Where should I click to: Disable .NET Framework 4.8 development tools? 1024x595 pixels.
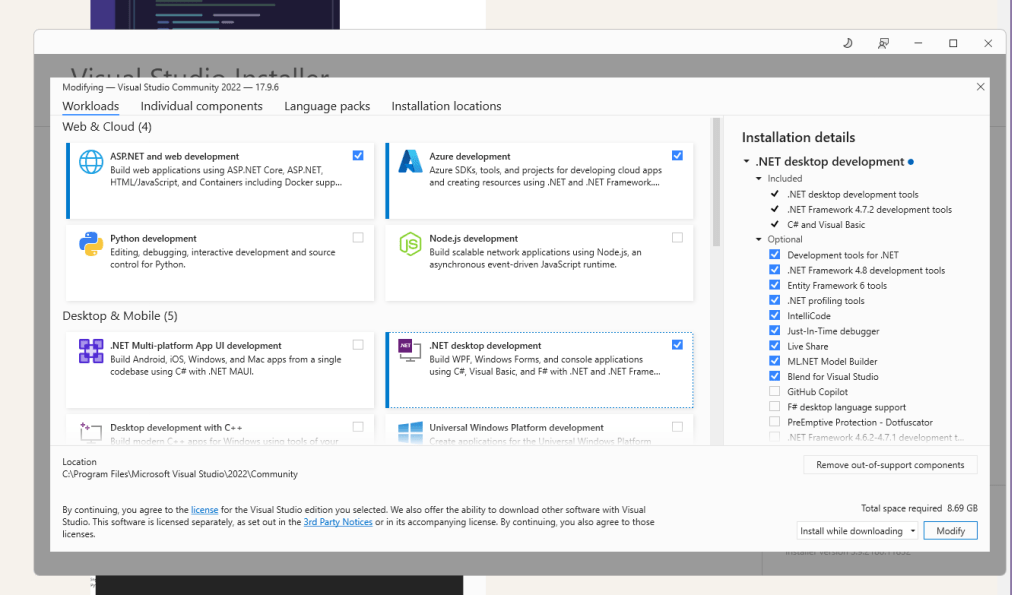pyautogui.click(x=775, y=270)
